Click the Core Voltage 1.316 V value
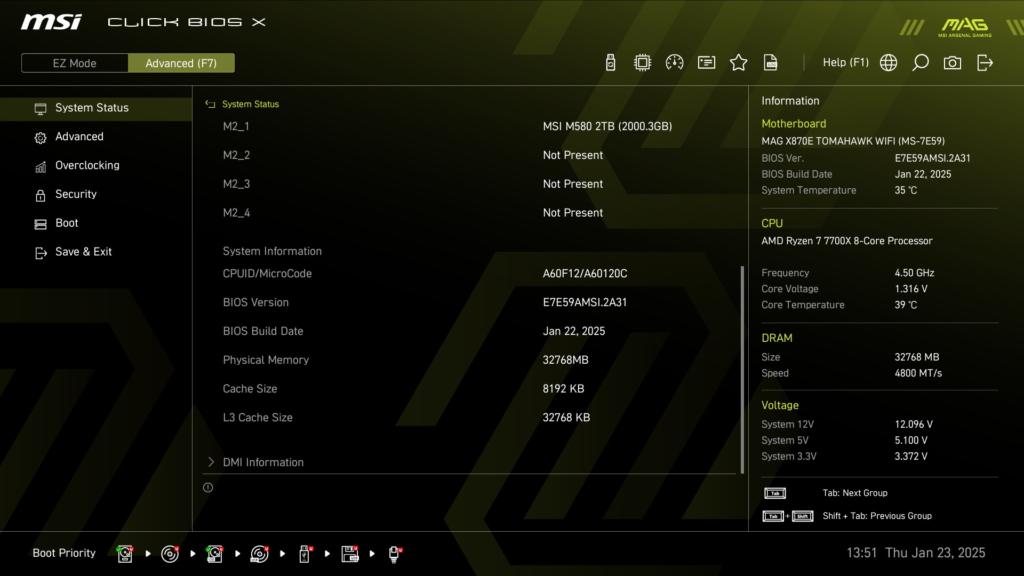Screen dimensions: 1024x576 911,289
